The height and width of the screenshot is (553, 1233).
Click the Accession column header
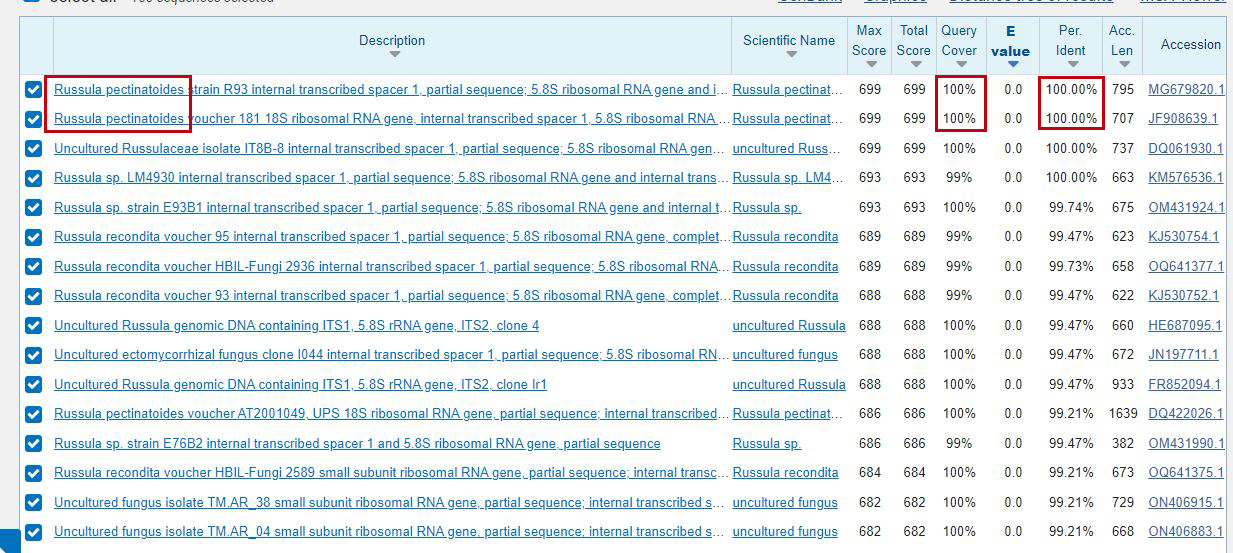click(x=1190, y=44)
